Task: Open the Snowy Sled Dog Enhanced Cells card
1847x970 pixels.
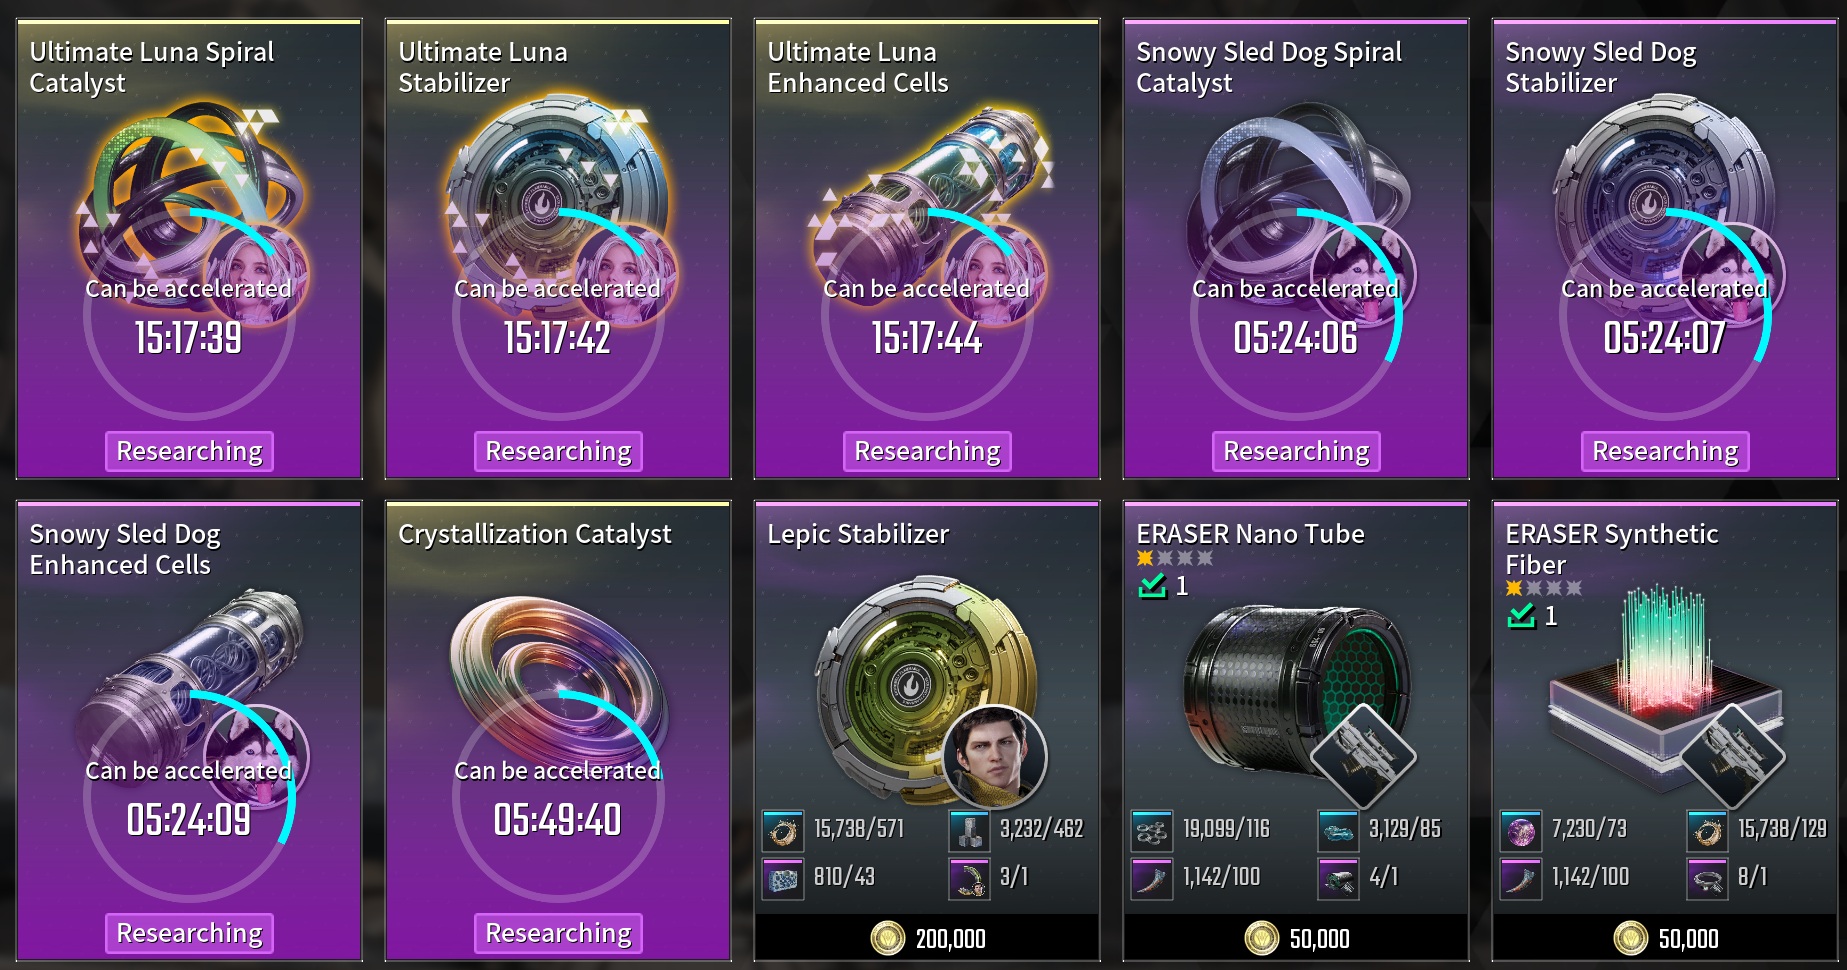Action: (x=189, y=731)
